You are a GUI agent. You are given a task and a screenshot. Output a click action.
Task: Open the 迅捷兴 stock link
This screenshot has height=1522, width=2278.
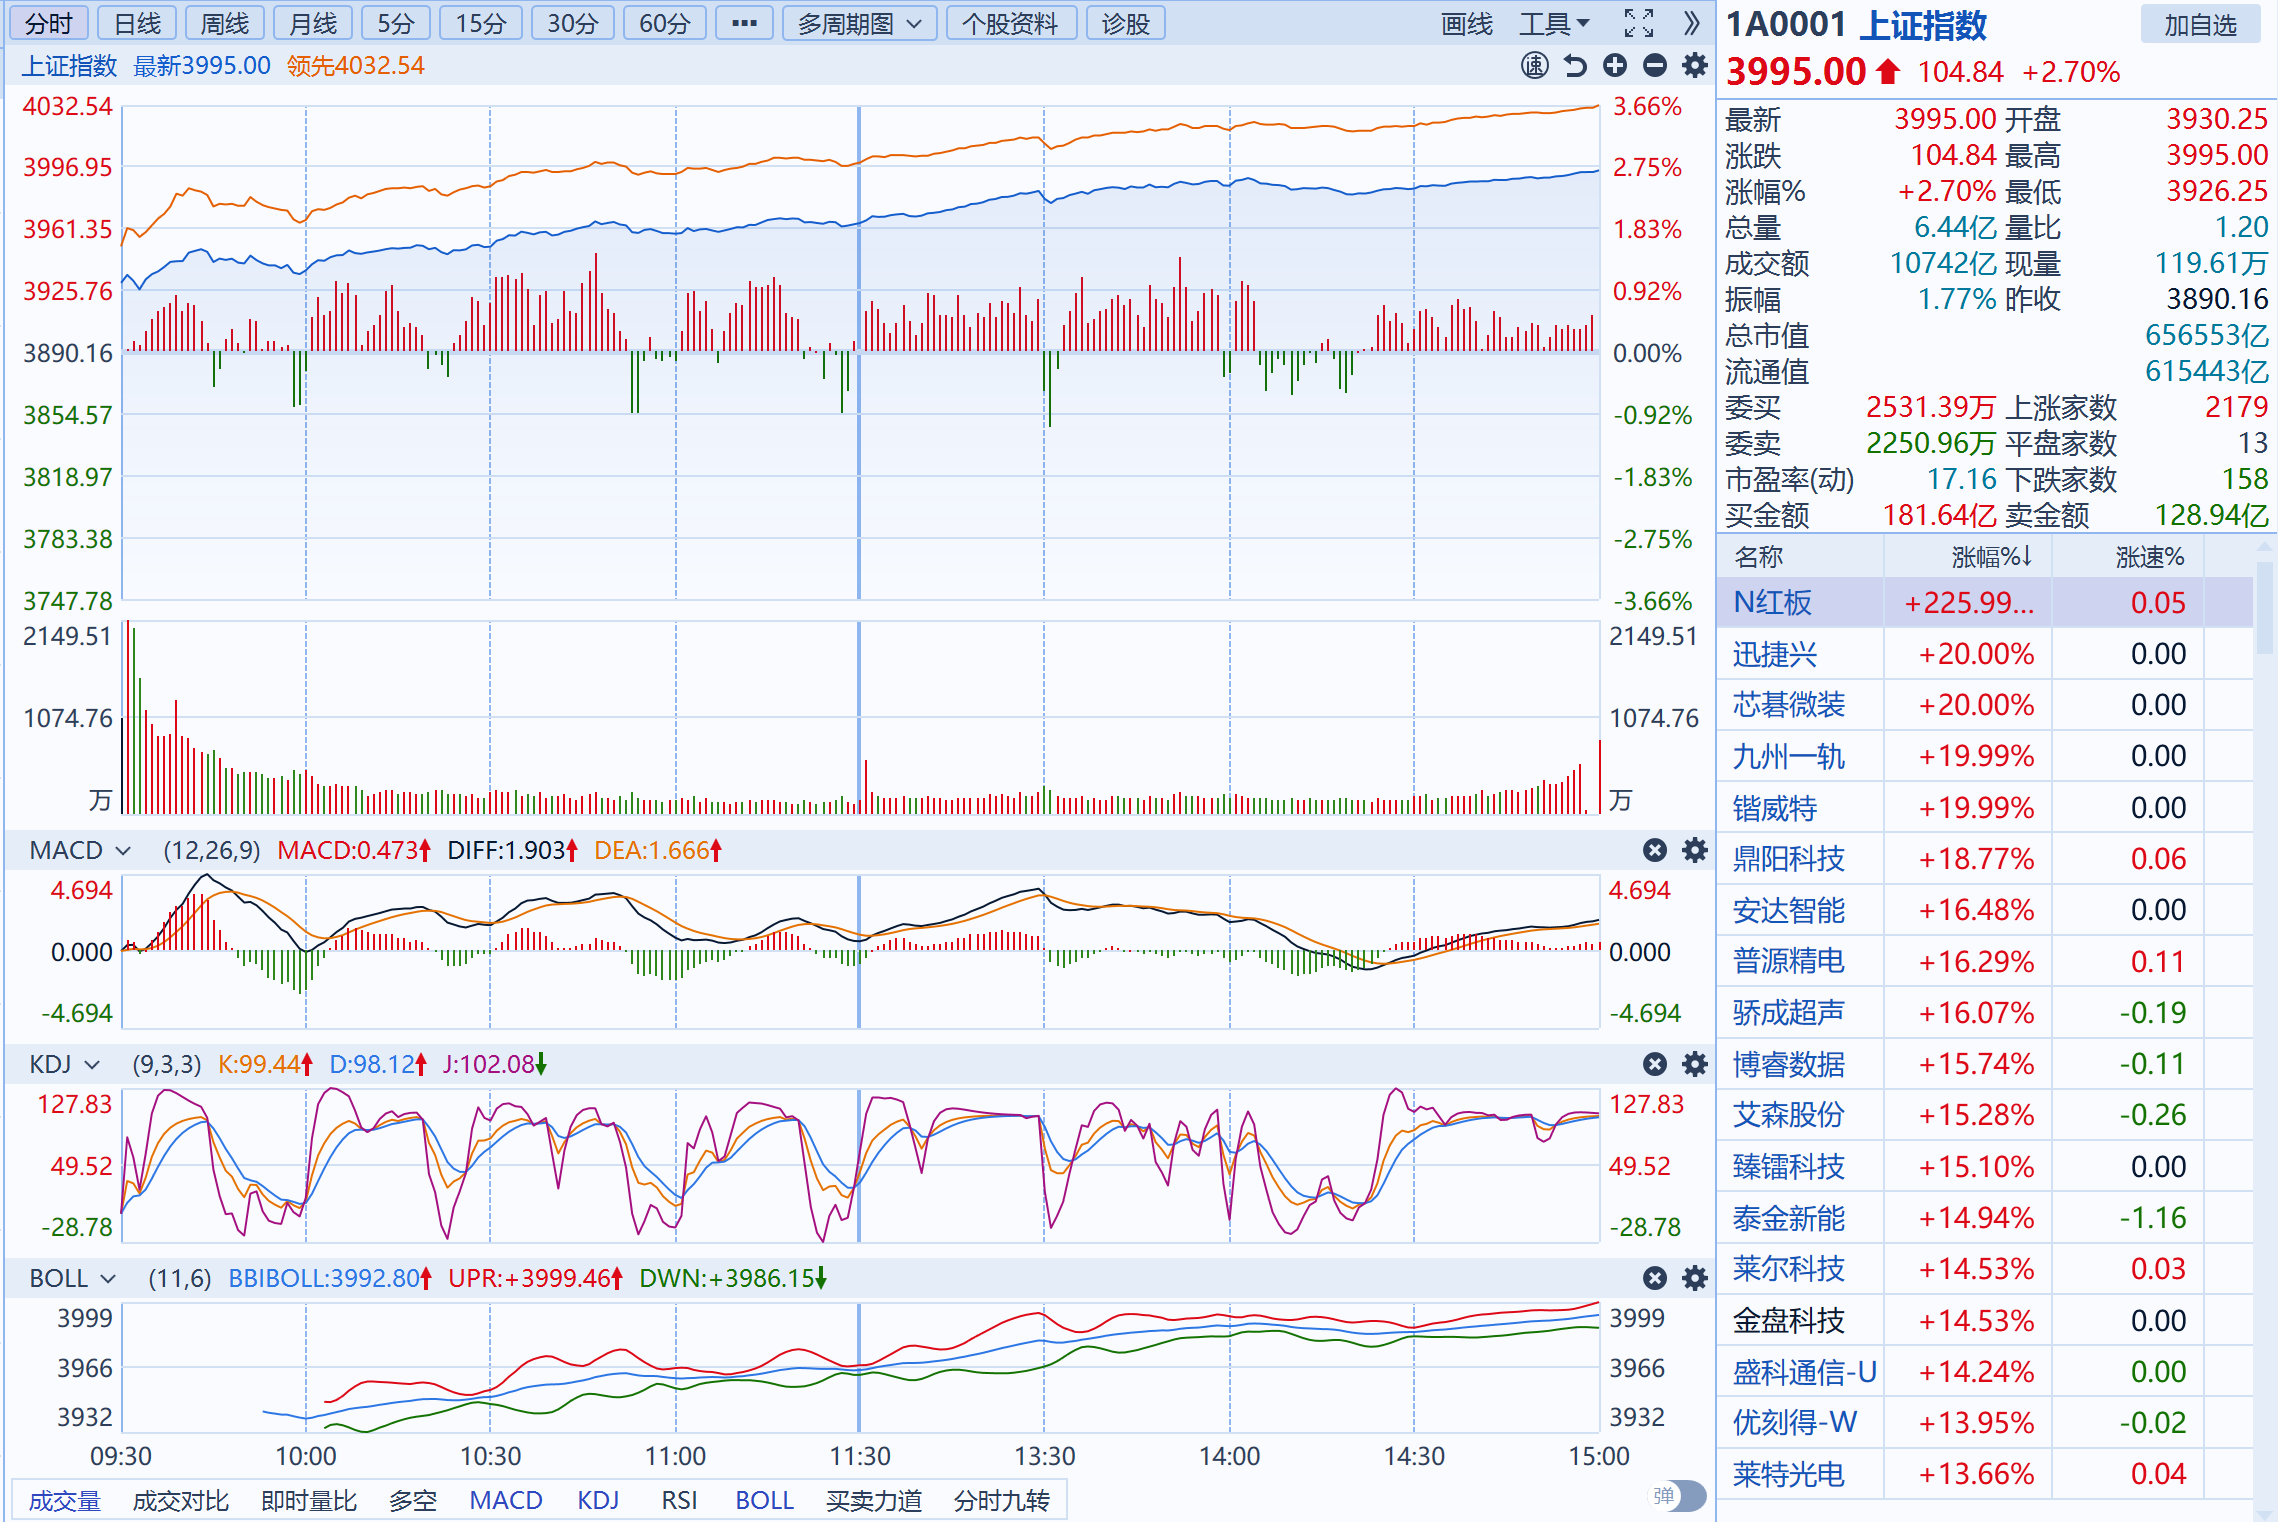click(1774, 654)
